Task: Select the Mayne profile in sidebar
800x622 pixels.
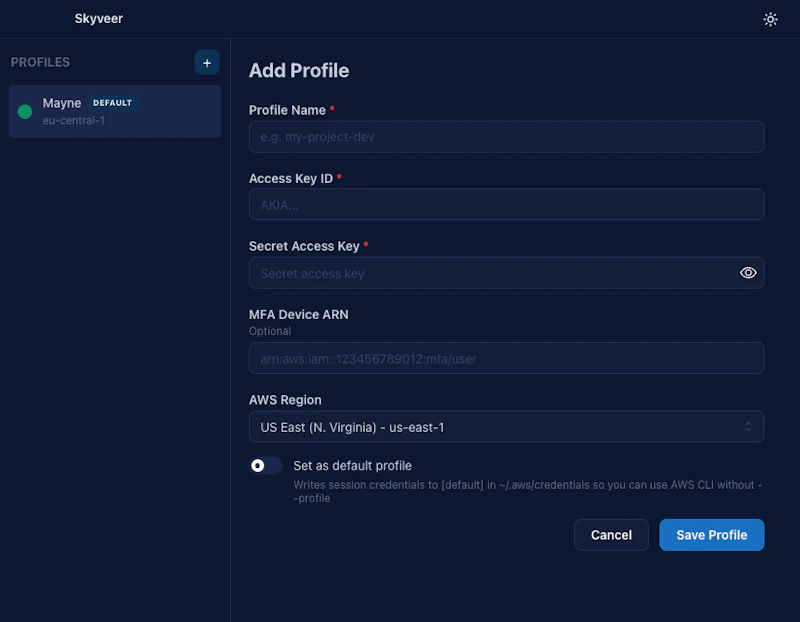Action: [115, 111]
